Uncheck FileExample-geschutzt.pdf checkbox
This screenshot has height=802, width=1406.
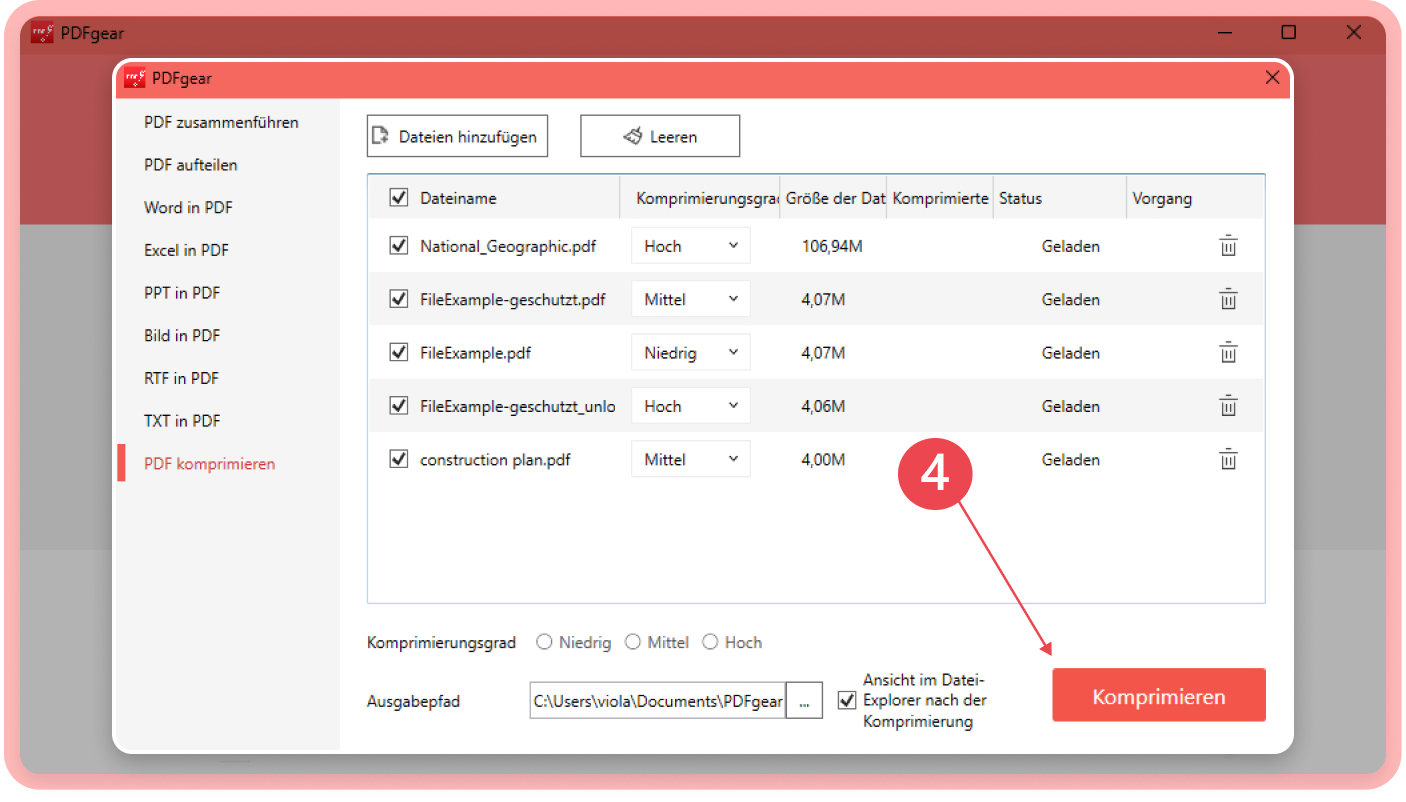click(398, 299)
